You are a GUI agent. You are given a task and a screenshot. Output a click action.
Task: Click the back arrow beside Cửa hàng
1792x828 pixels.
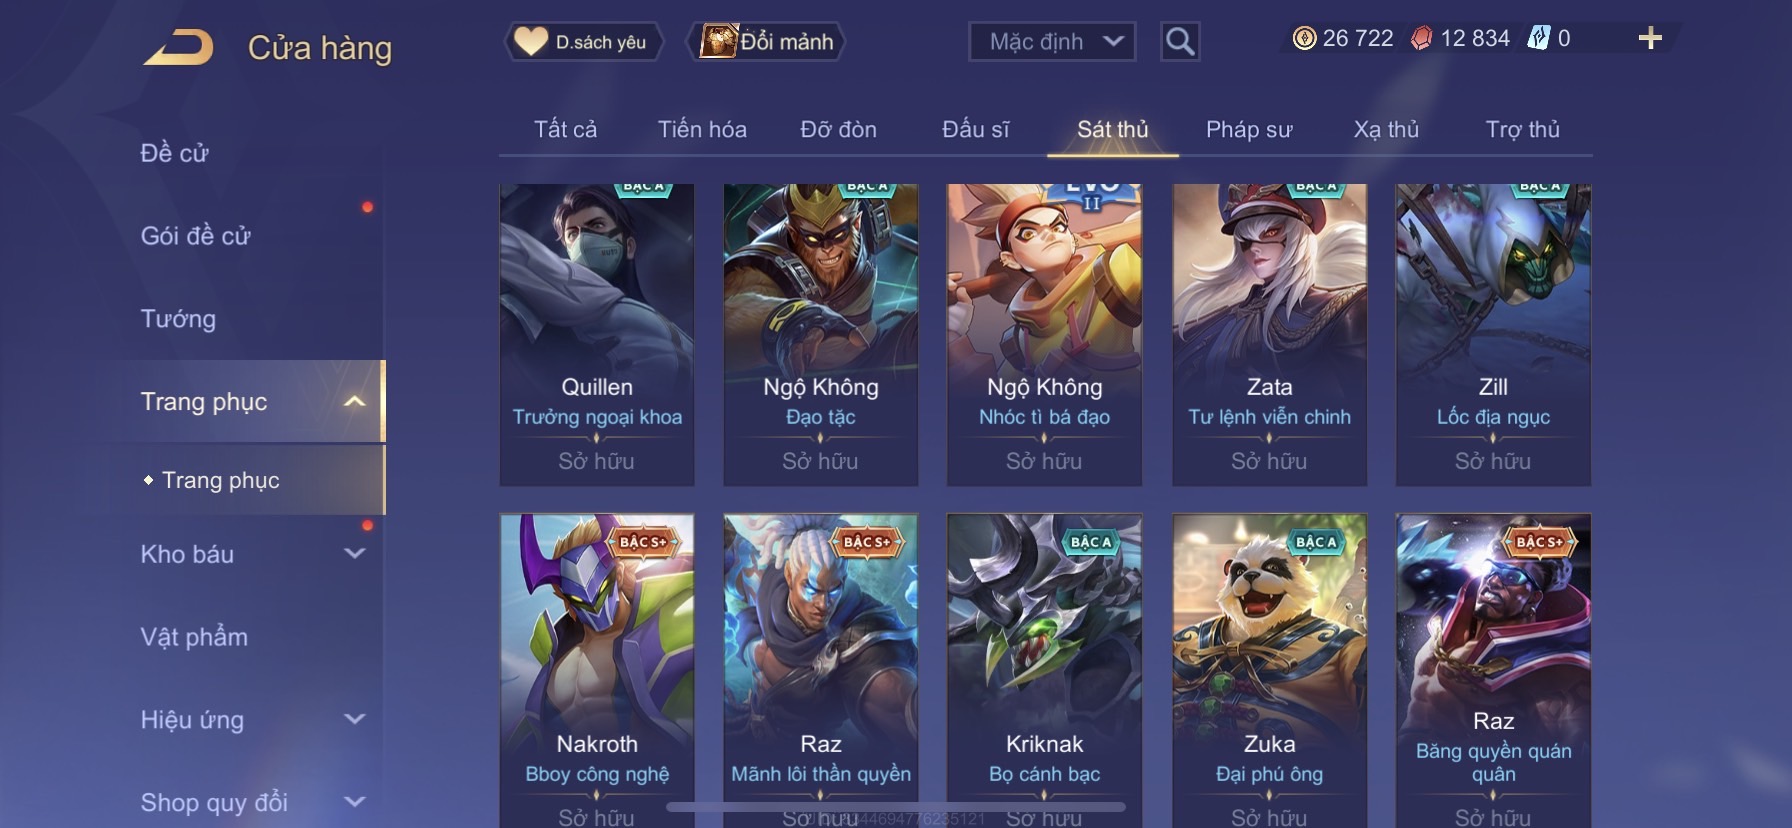tap(178, 47)
